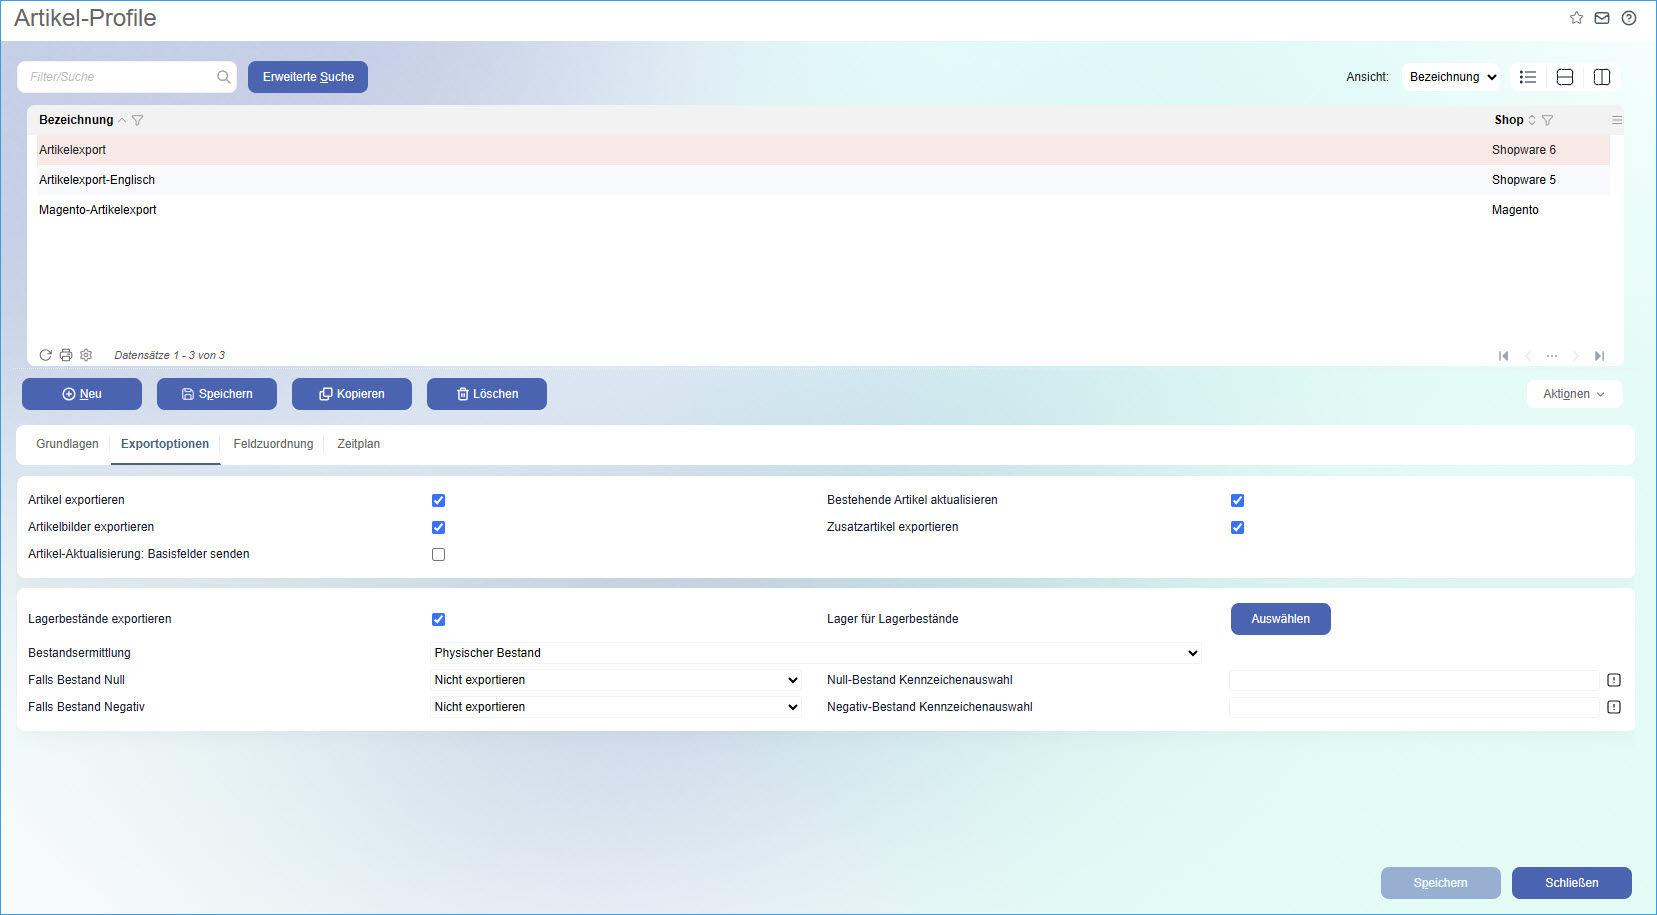
Task: Toggle Artikel exportieren checkbox
Action: (438, 500)
